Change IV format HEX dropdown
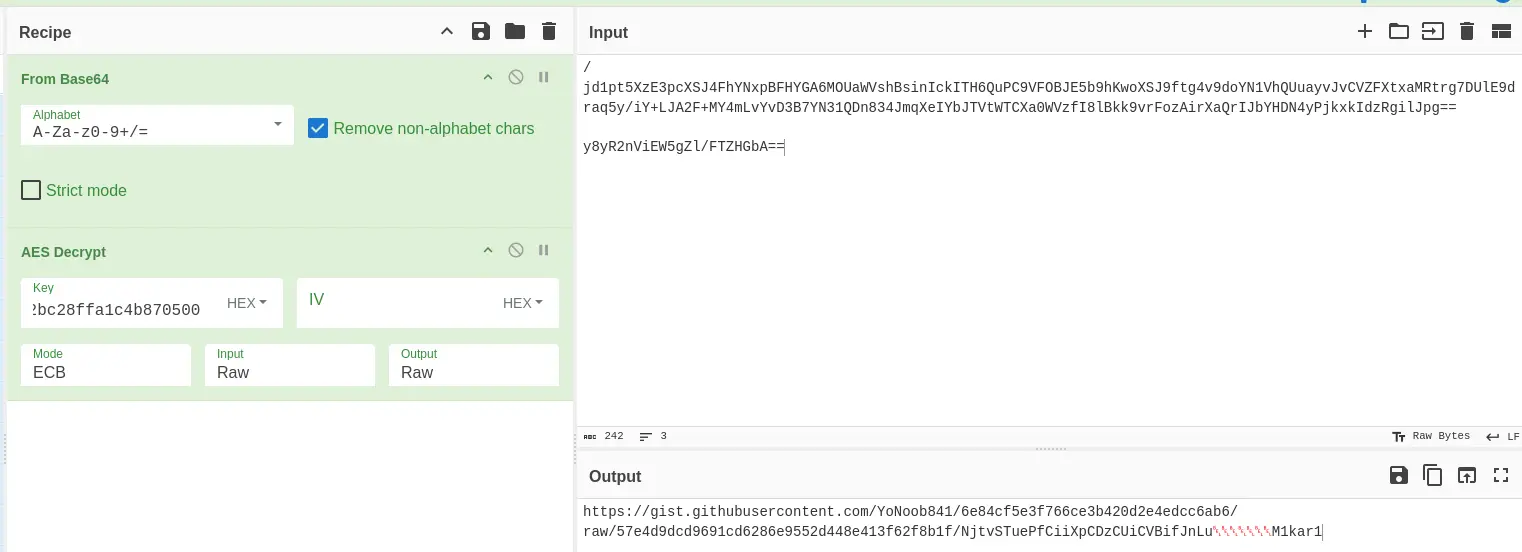 coord(523,303)
